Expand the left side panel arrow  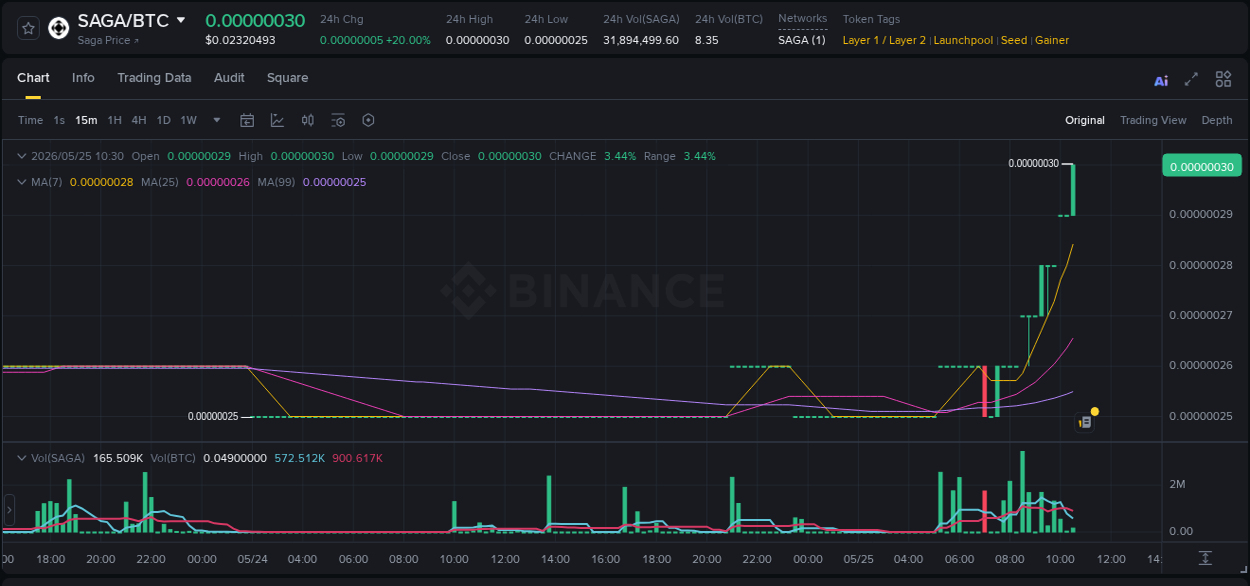click(x=9, y=510)
